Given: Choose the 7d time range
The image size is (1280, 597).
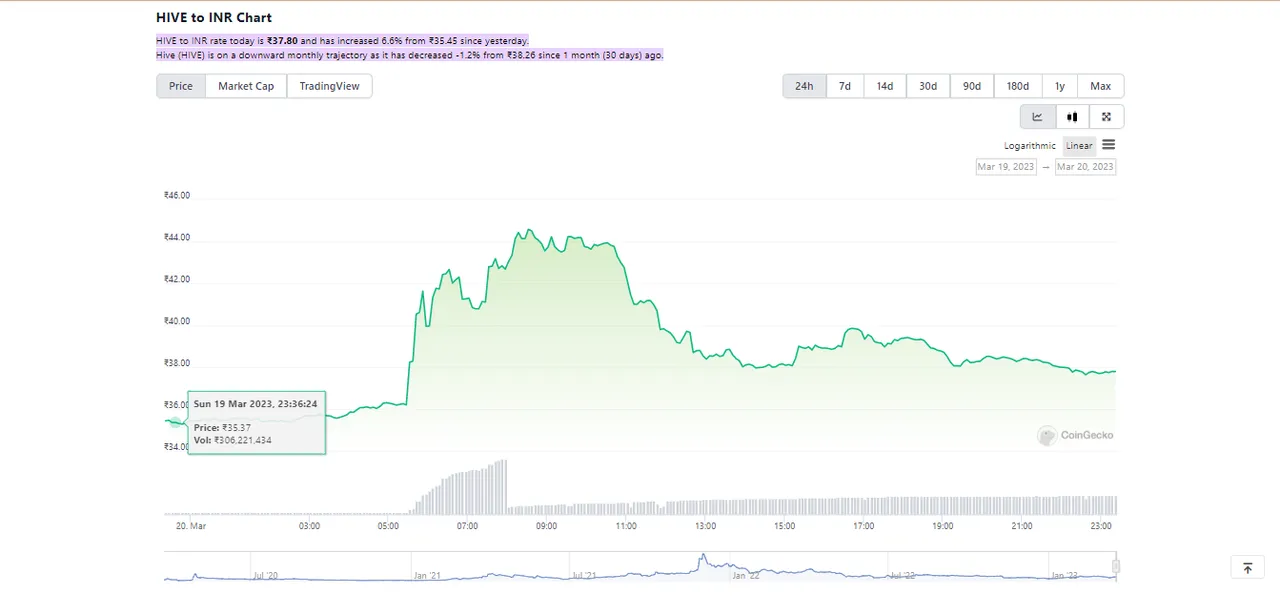Looking at the screenshot, I should coord(845,86).
